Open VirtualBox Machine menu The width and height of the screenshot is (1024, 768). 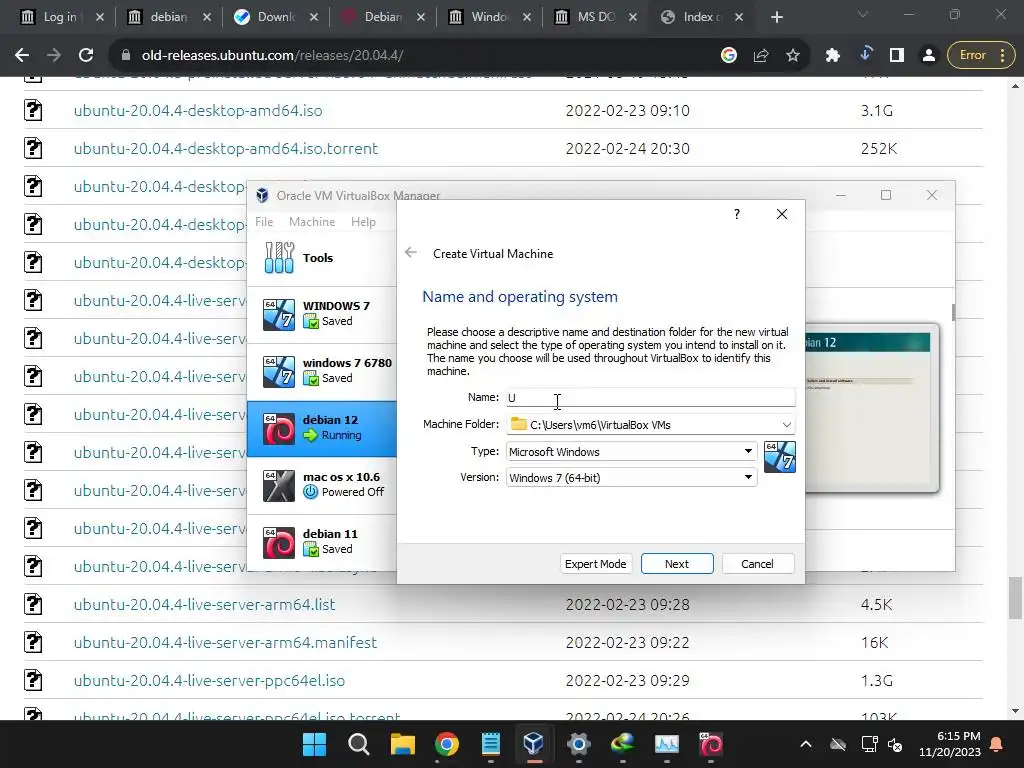click(312, 222)
